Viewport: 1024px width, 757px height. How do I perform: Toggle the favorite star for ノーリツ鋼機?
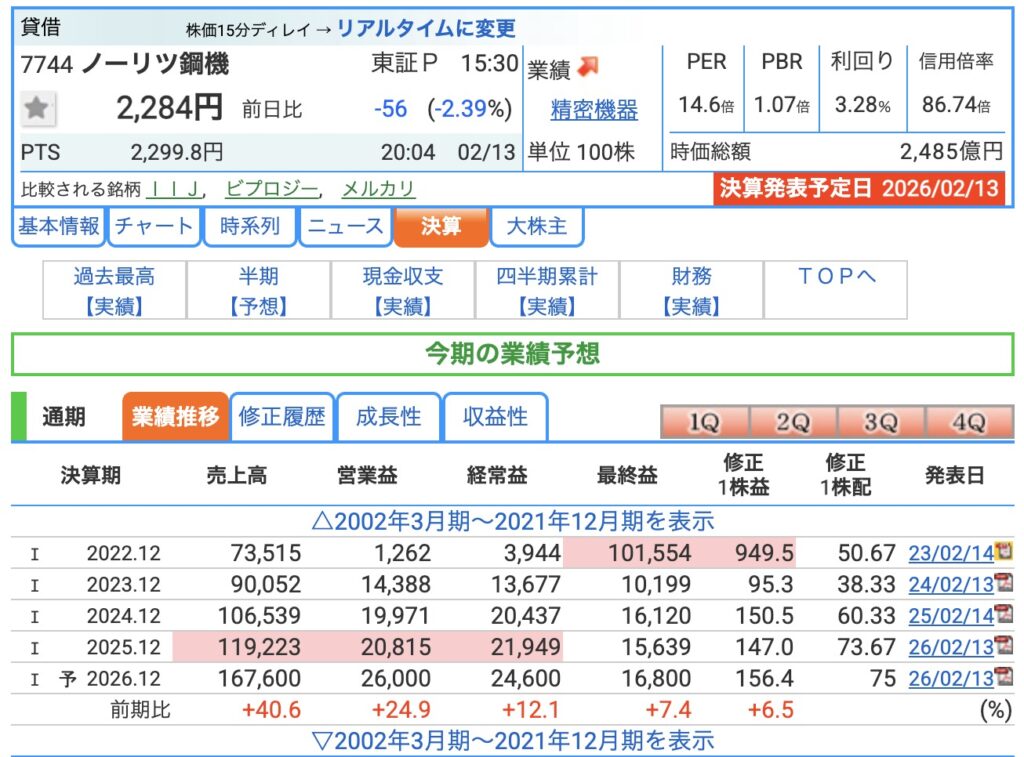(38, 109)
